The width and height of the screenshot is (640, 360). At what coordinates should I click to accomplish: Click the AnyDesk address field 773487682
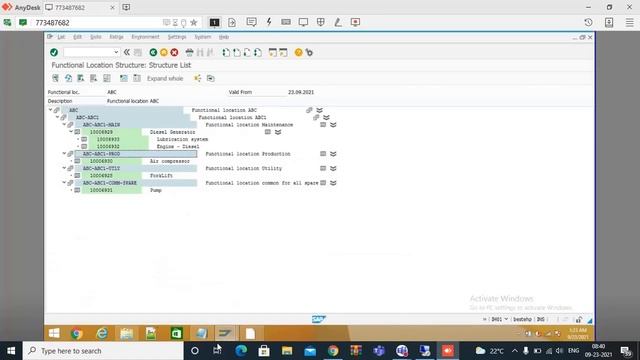[x=97, y=23]
